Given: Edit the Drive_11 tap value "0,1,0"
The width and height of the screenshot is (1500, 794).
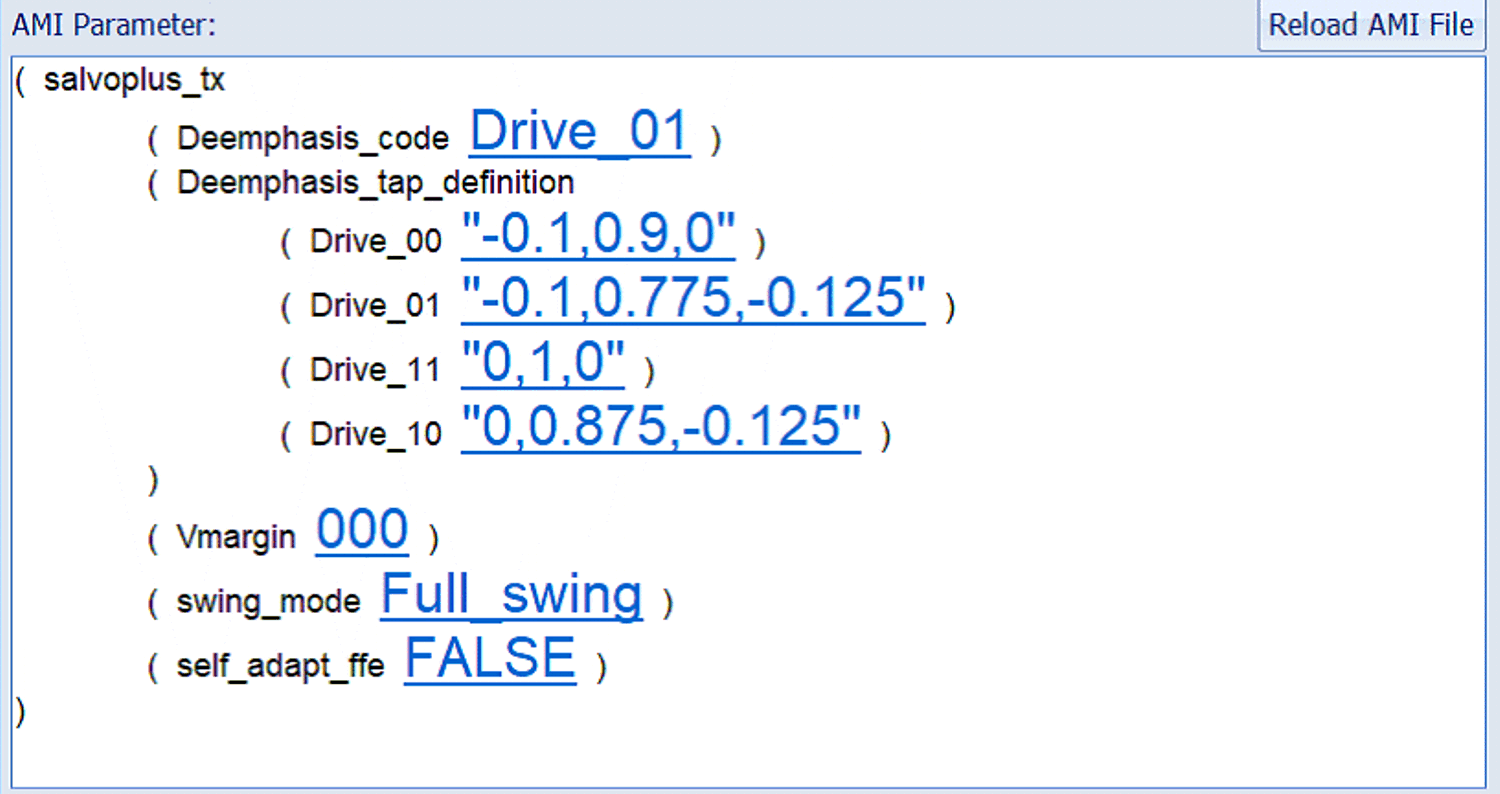Looking at the screenshot, I should [543, 363].
